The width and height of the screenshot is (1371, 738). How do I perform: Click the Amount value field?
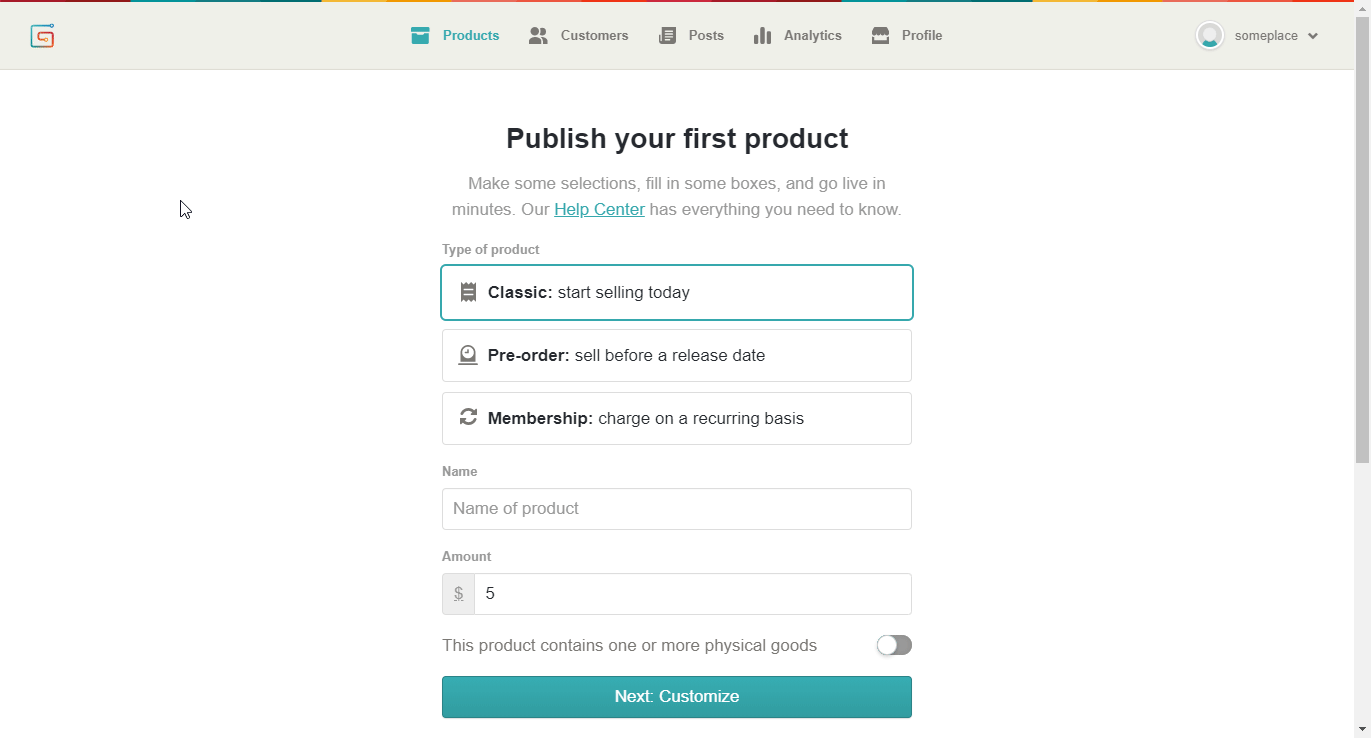point(691,593)
